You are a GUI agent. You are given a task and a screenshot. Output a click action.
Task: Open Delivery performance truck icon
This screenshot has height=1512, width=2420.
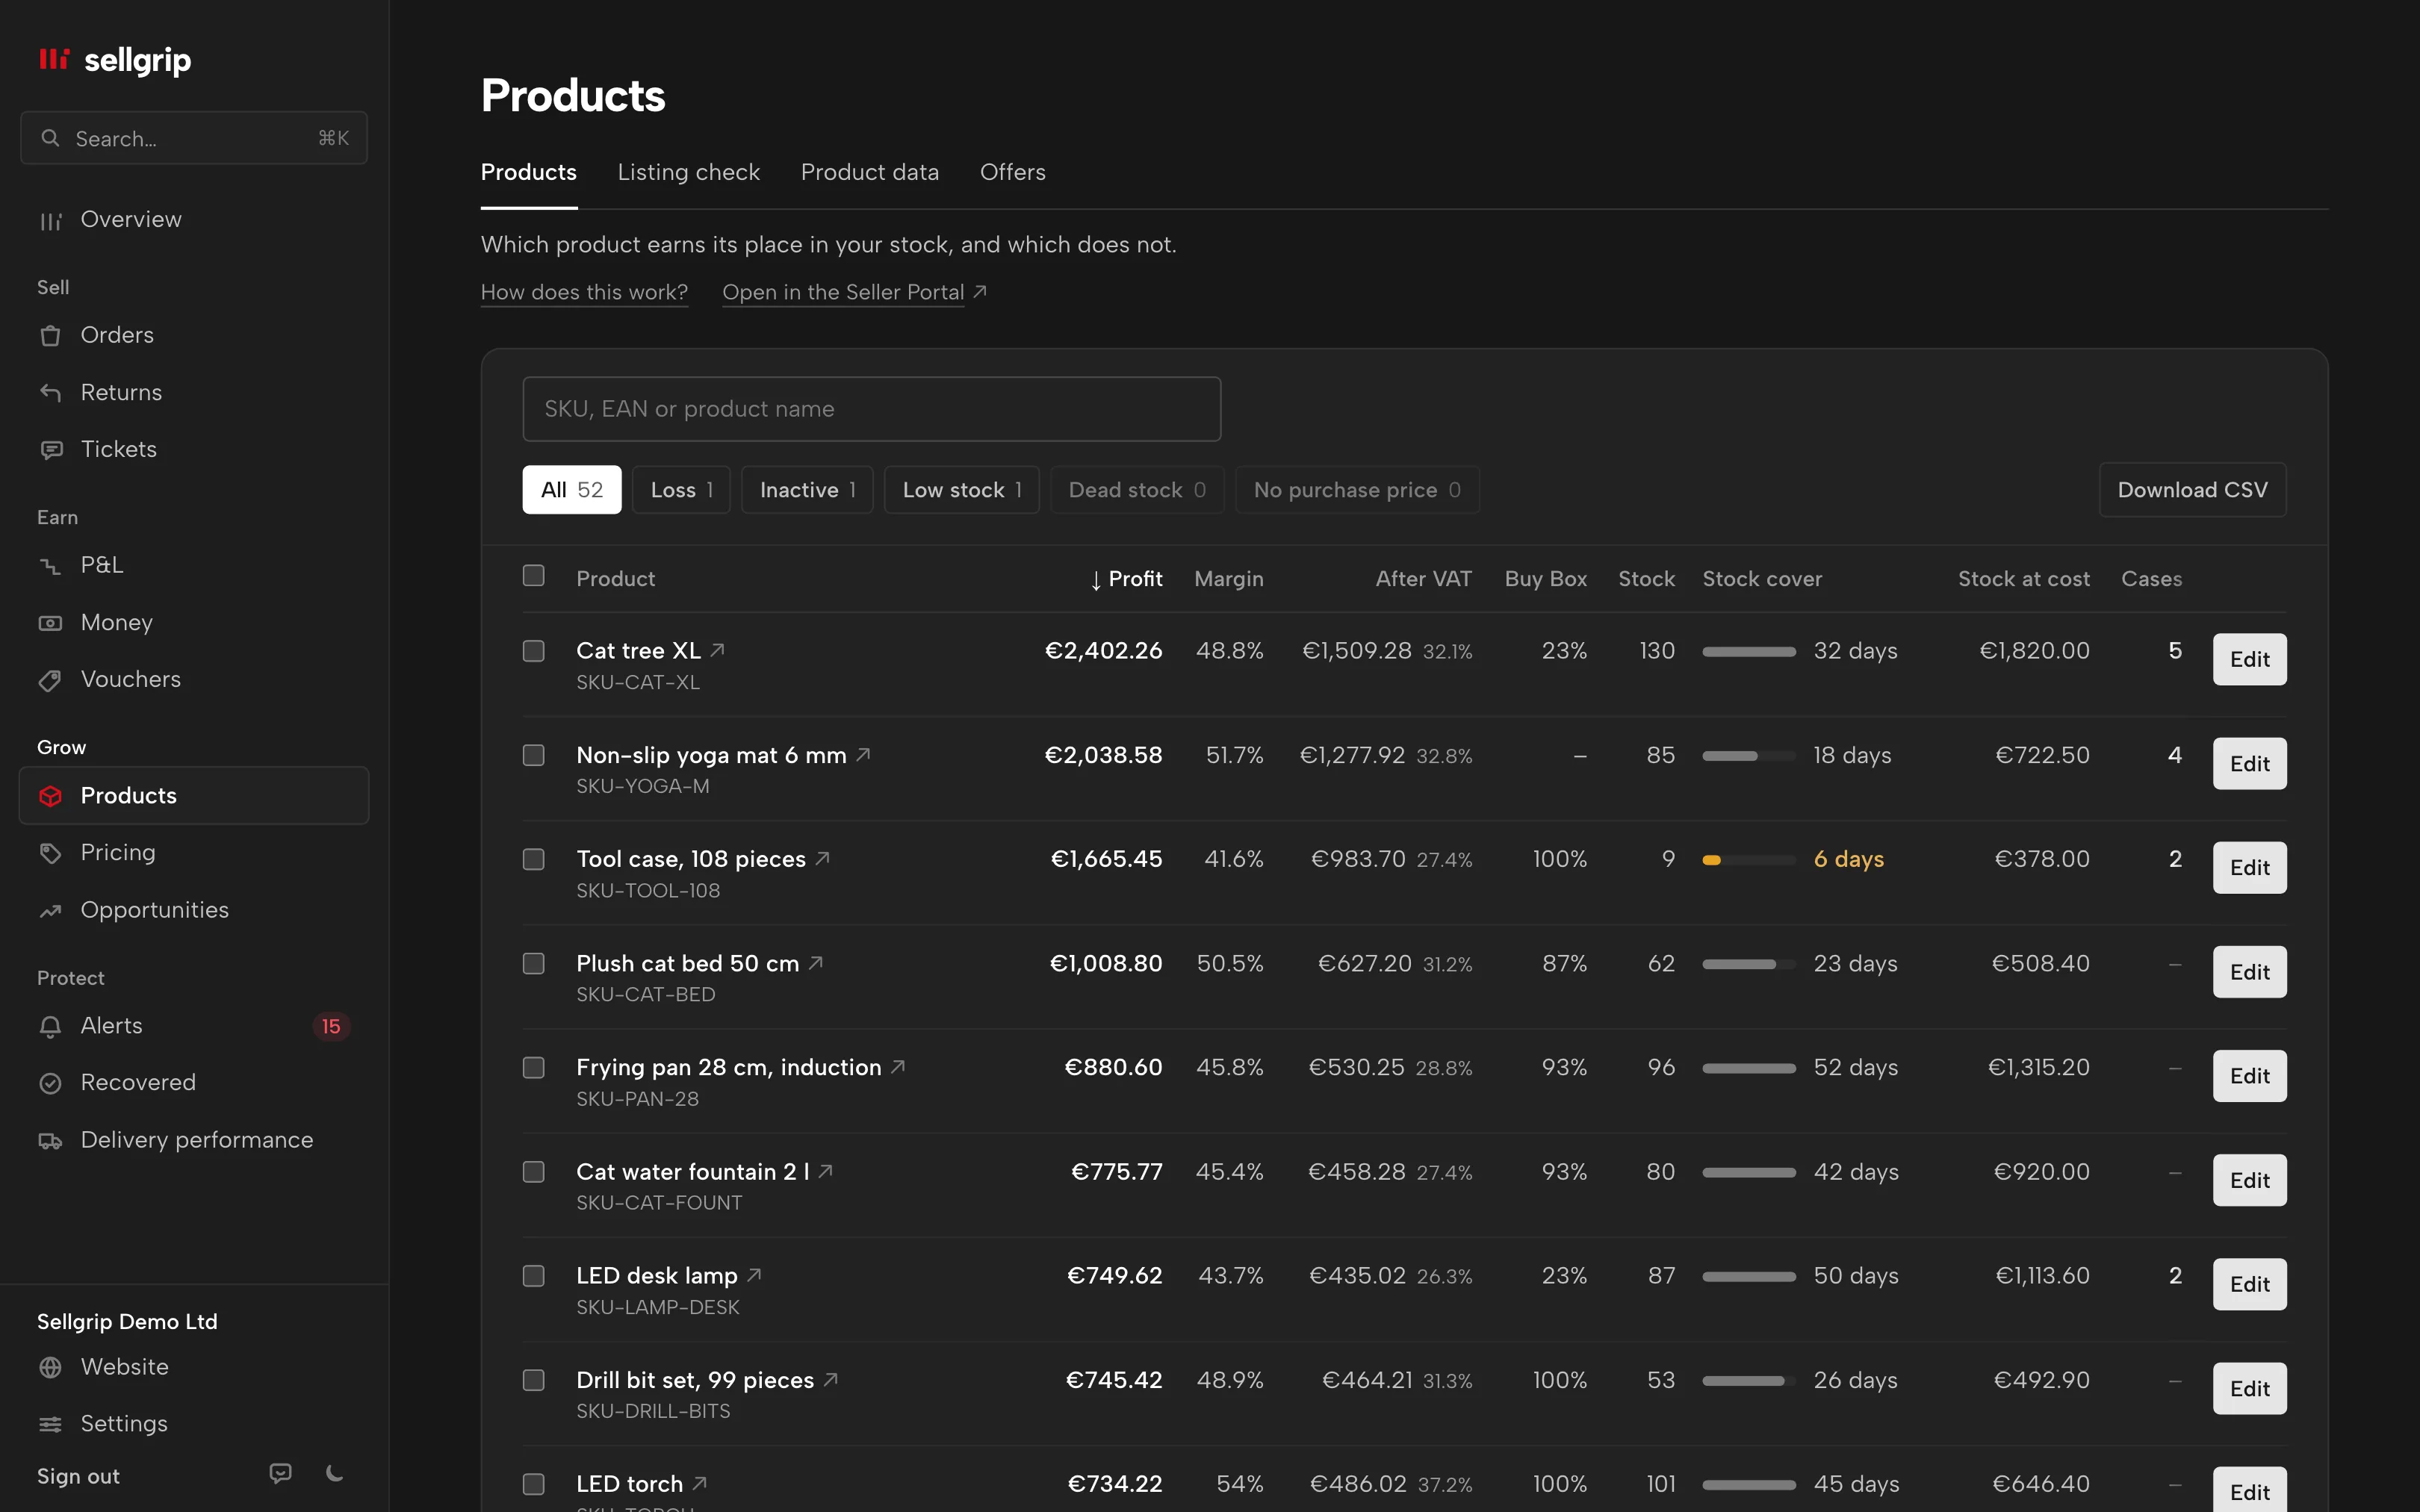[50, 1141]
